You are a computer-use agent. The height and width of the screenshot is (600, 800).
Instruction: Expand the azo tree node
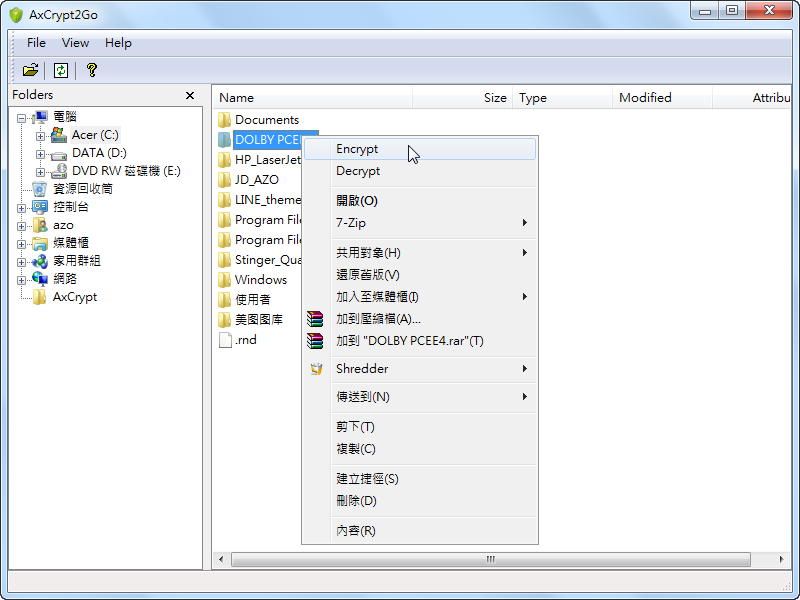21,226
